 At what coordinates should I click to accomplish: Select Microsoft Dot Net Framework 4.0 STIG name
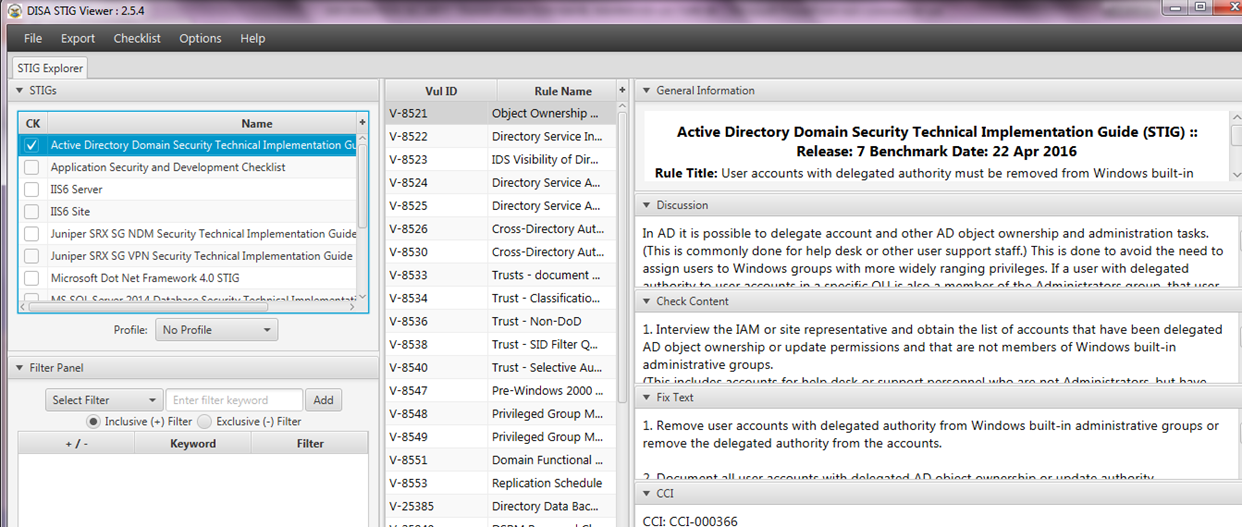pyautogui.click(x=145, y=277)
